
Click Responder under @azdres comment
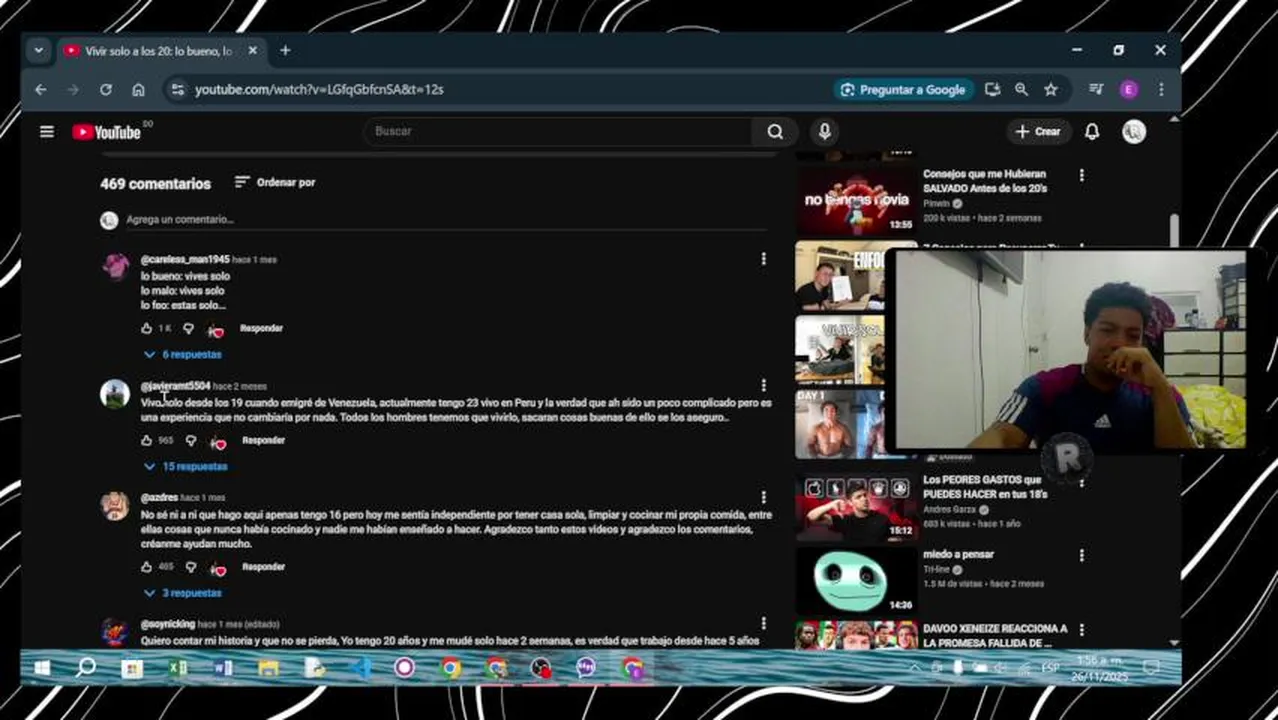click(264, 566)
